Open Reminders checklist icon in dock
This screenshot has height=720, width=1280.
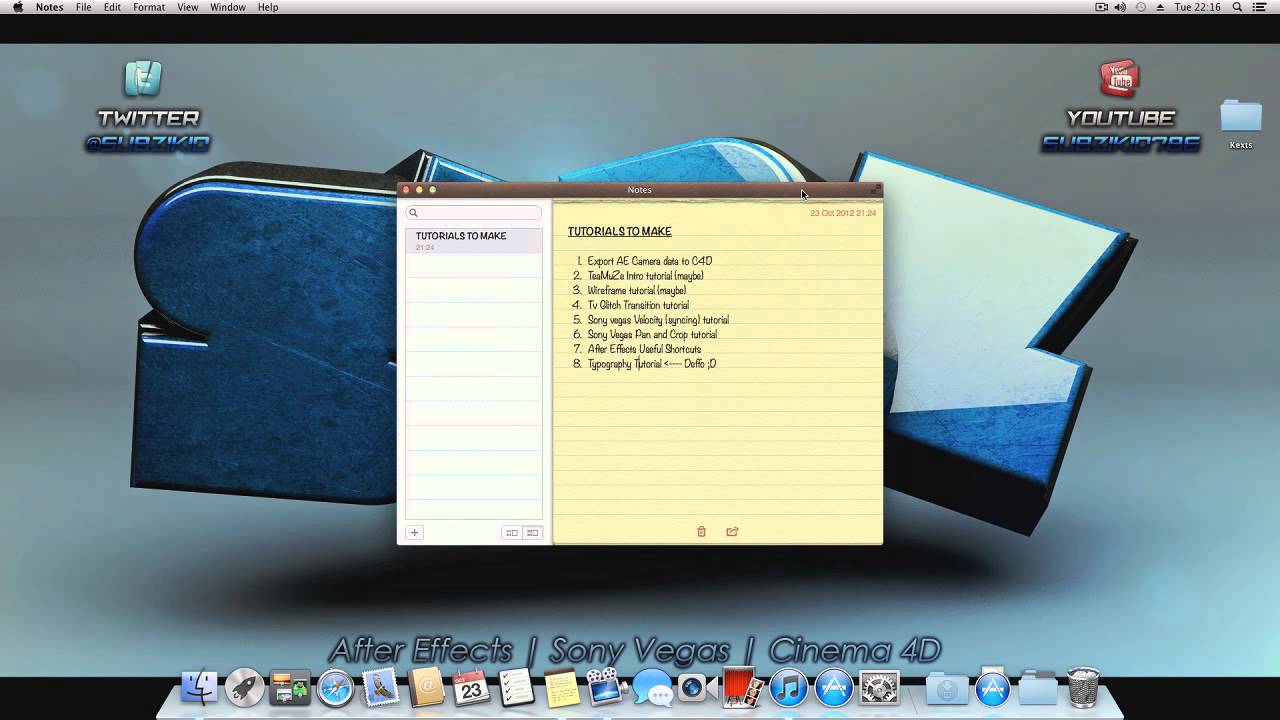[517, 688]
